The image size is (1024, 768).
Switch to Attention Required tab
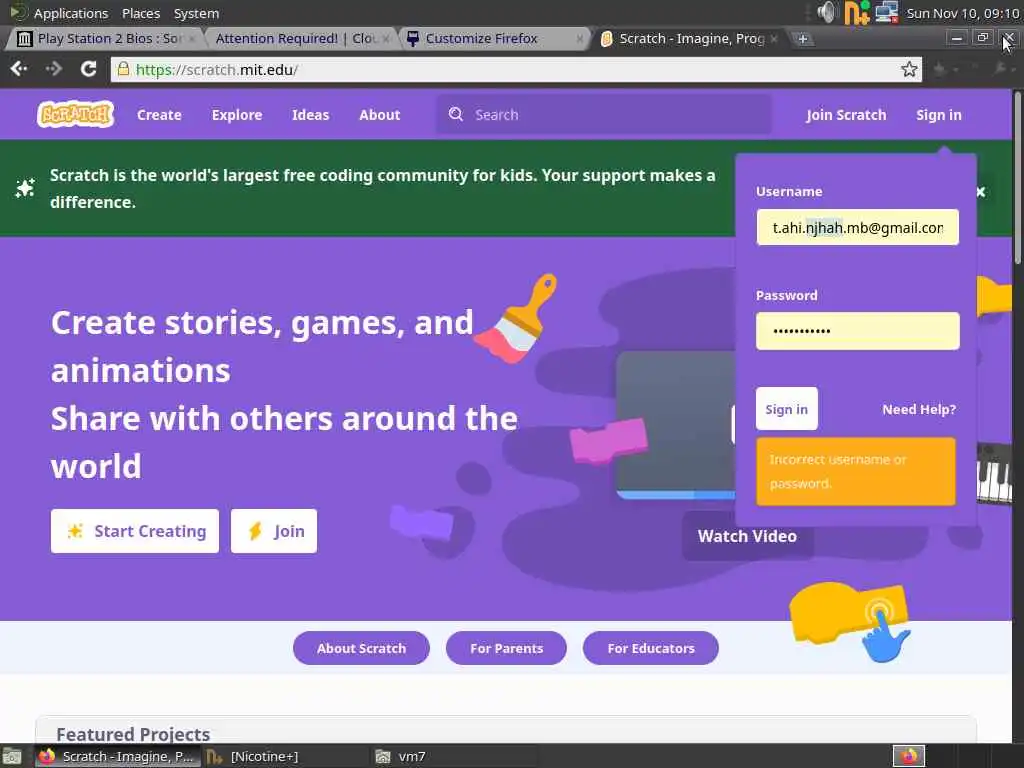pyautogui.click(x=297, y=39)
